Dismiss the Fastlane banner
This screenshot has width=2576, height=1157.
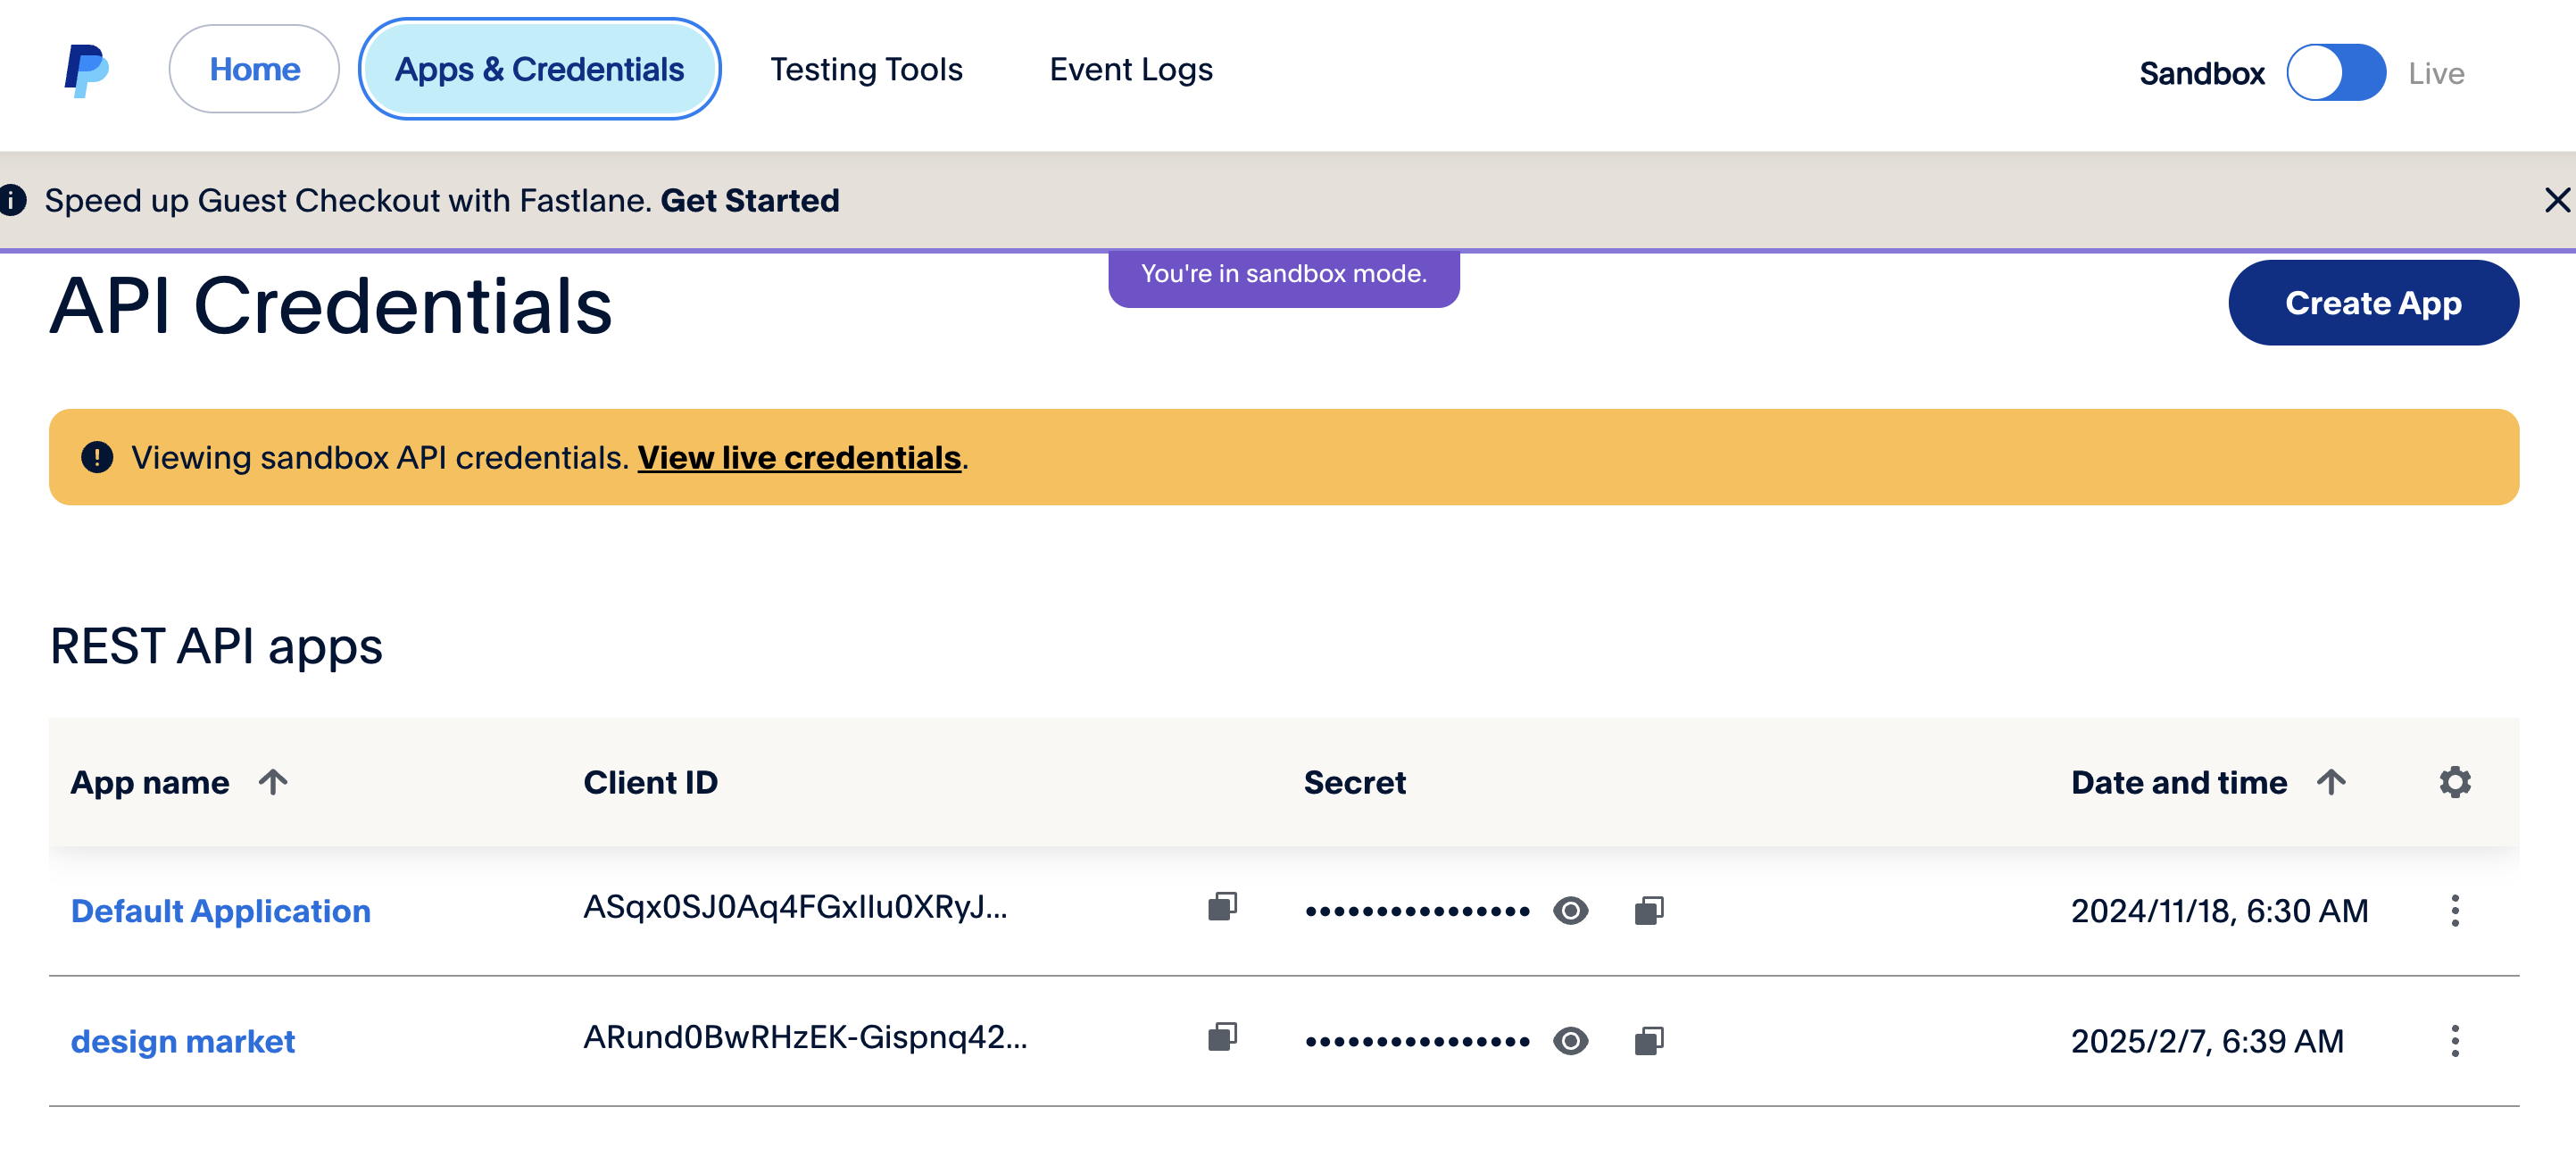pyautogui.click(x=2557, y=200)
